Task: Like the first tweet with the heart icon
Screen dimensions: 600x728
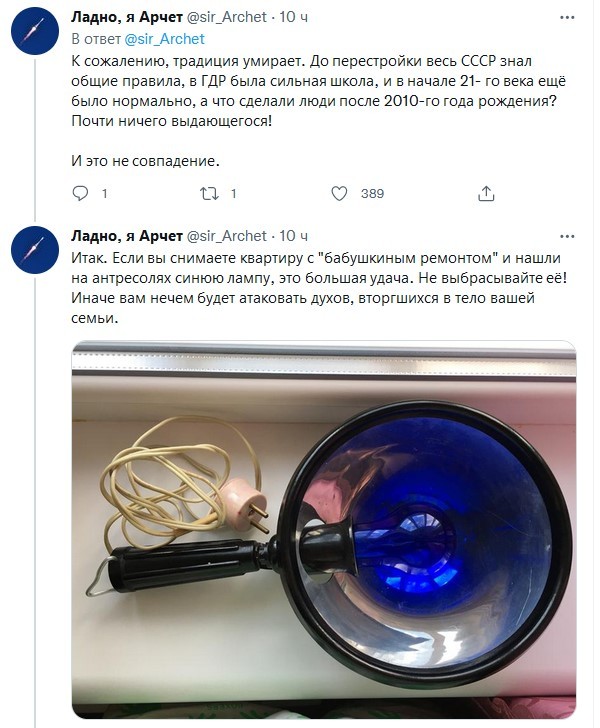Action: coord(339,193)
